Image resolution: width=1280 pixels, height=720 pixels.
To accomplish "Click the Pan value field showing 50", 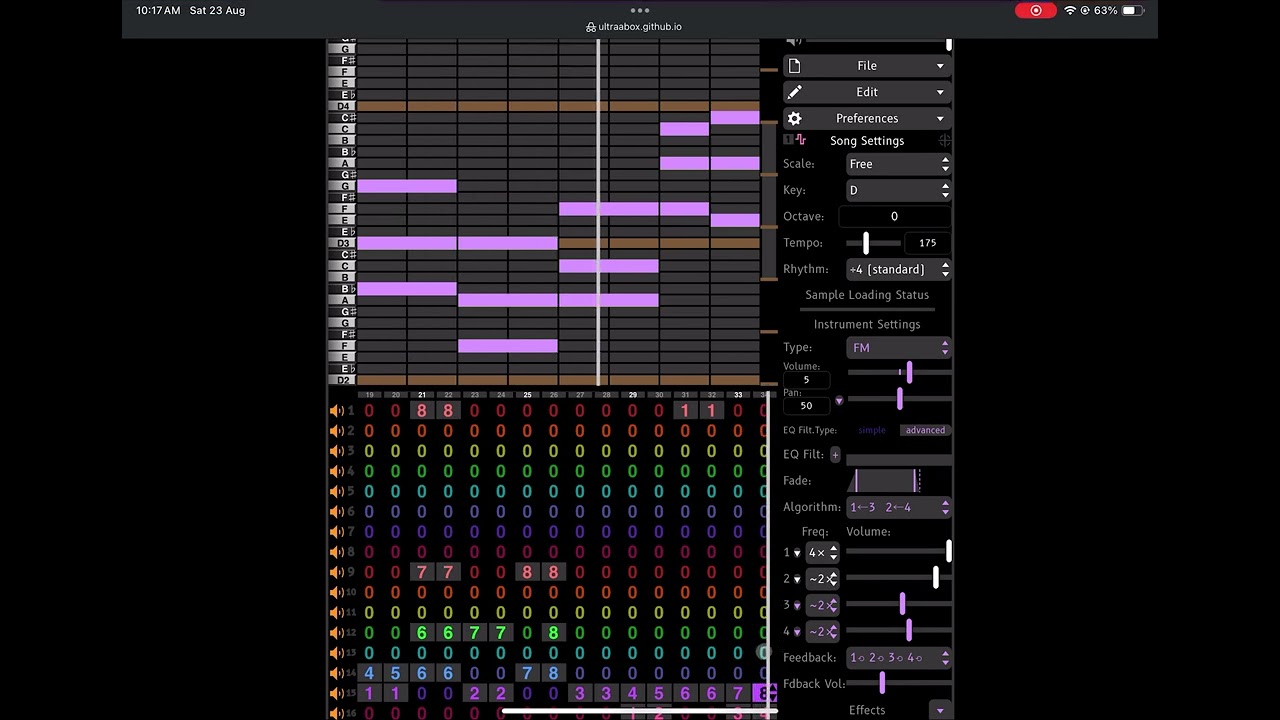I will 806,405.
